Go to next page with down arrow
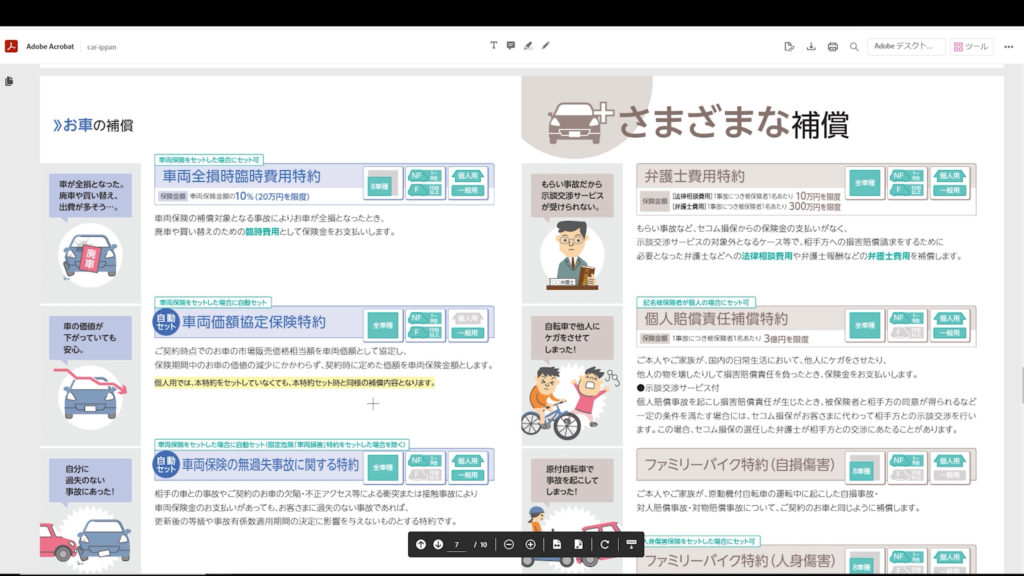Image resolution: width=1024 pixels, height=576 pixels. pyautogui.click(x=438, y=544)
